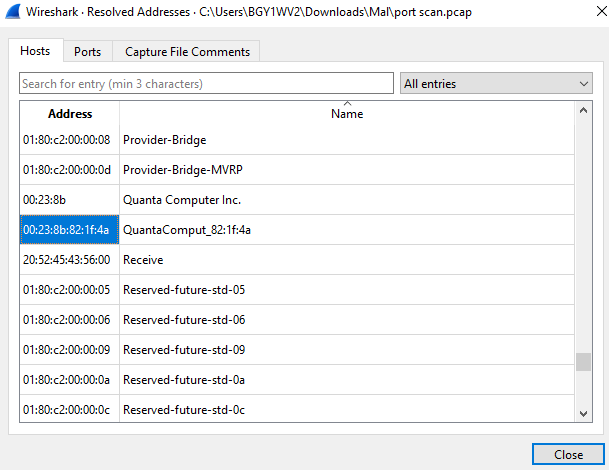Click the Wireshark shark fin icon
609x470 pixels.
(x=13, y=12)
